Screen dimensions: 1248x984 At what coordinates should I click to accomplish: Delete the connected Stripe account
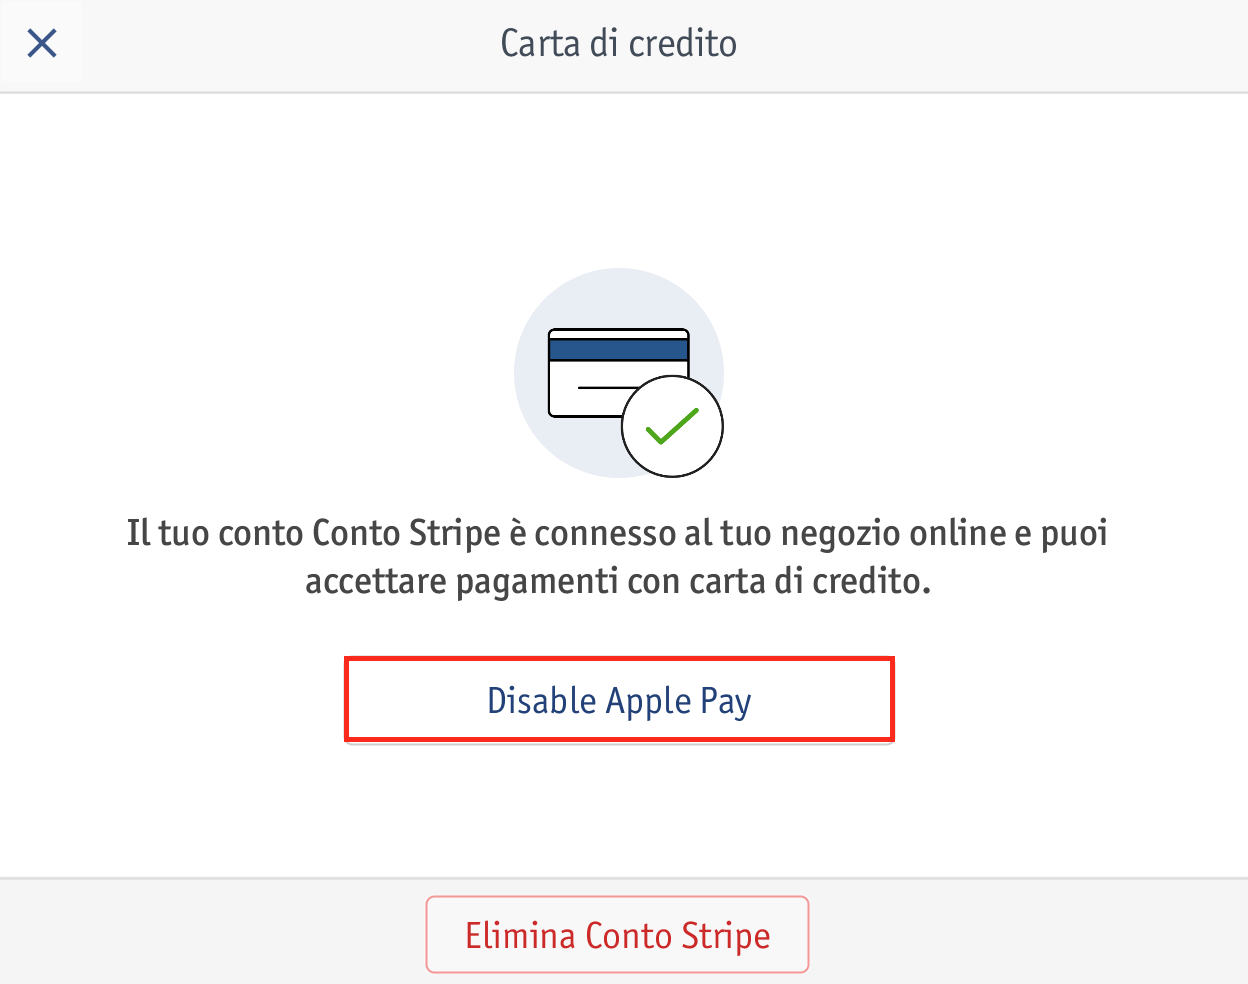point(617,935)
